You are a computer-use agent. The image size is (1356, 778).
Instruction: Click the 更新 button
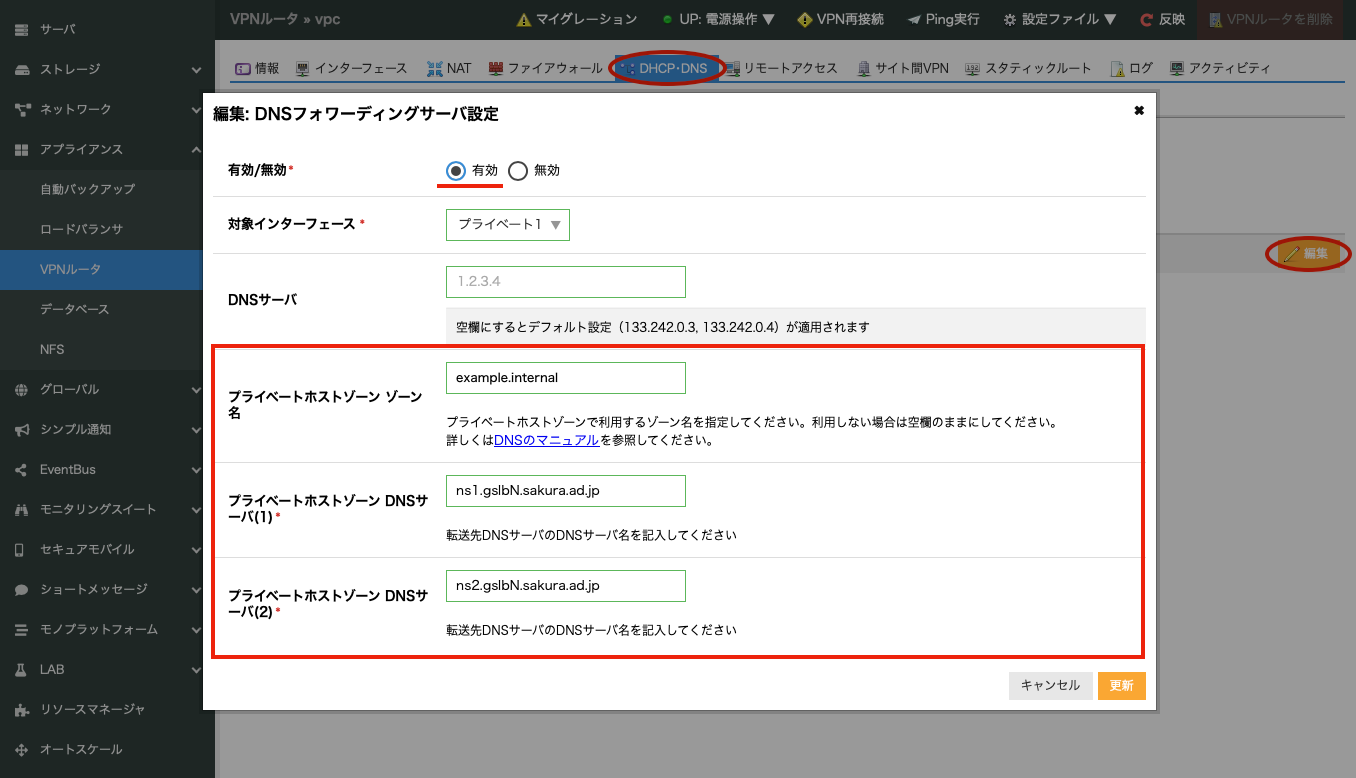click(1121, 685)
